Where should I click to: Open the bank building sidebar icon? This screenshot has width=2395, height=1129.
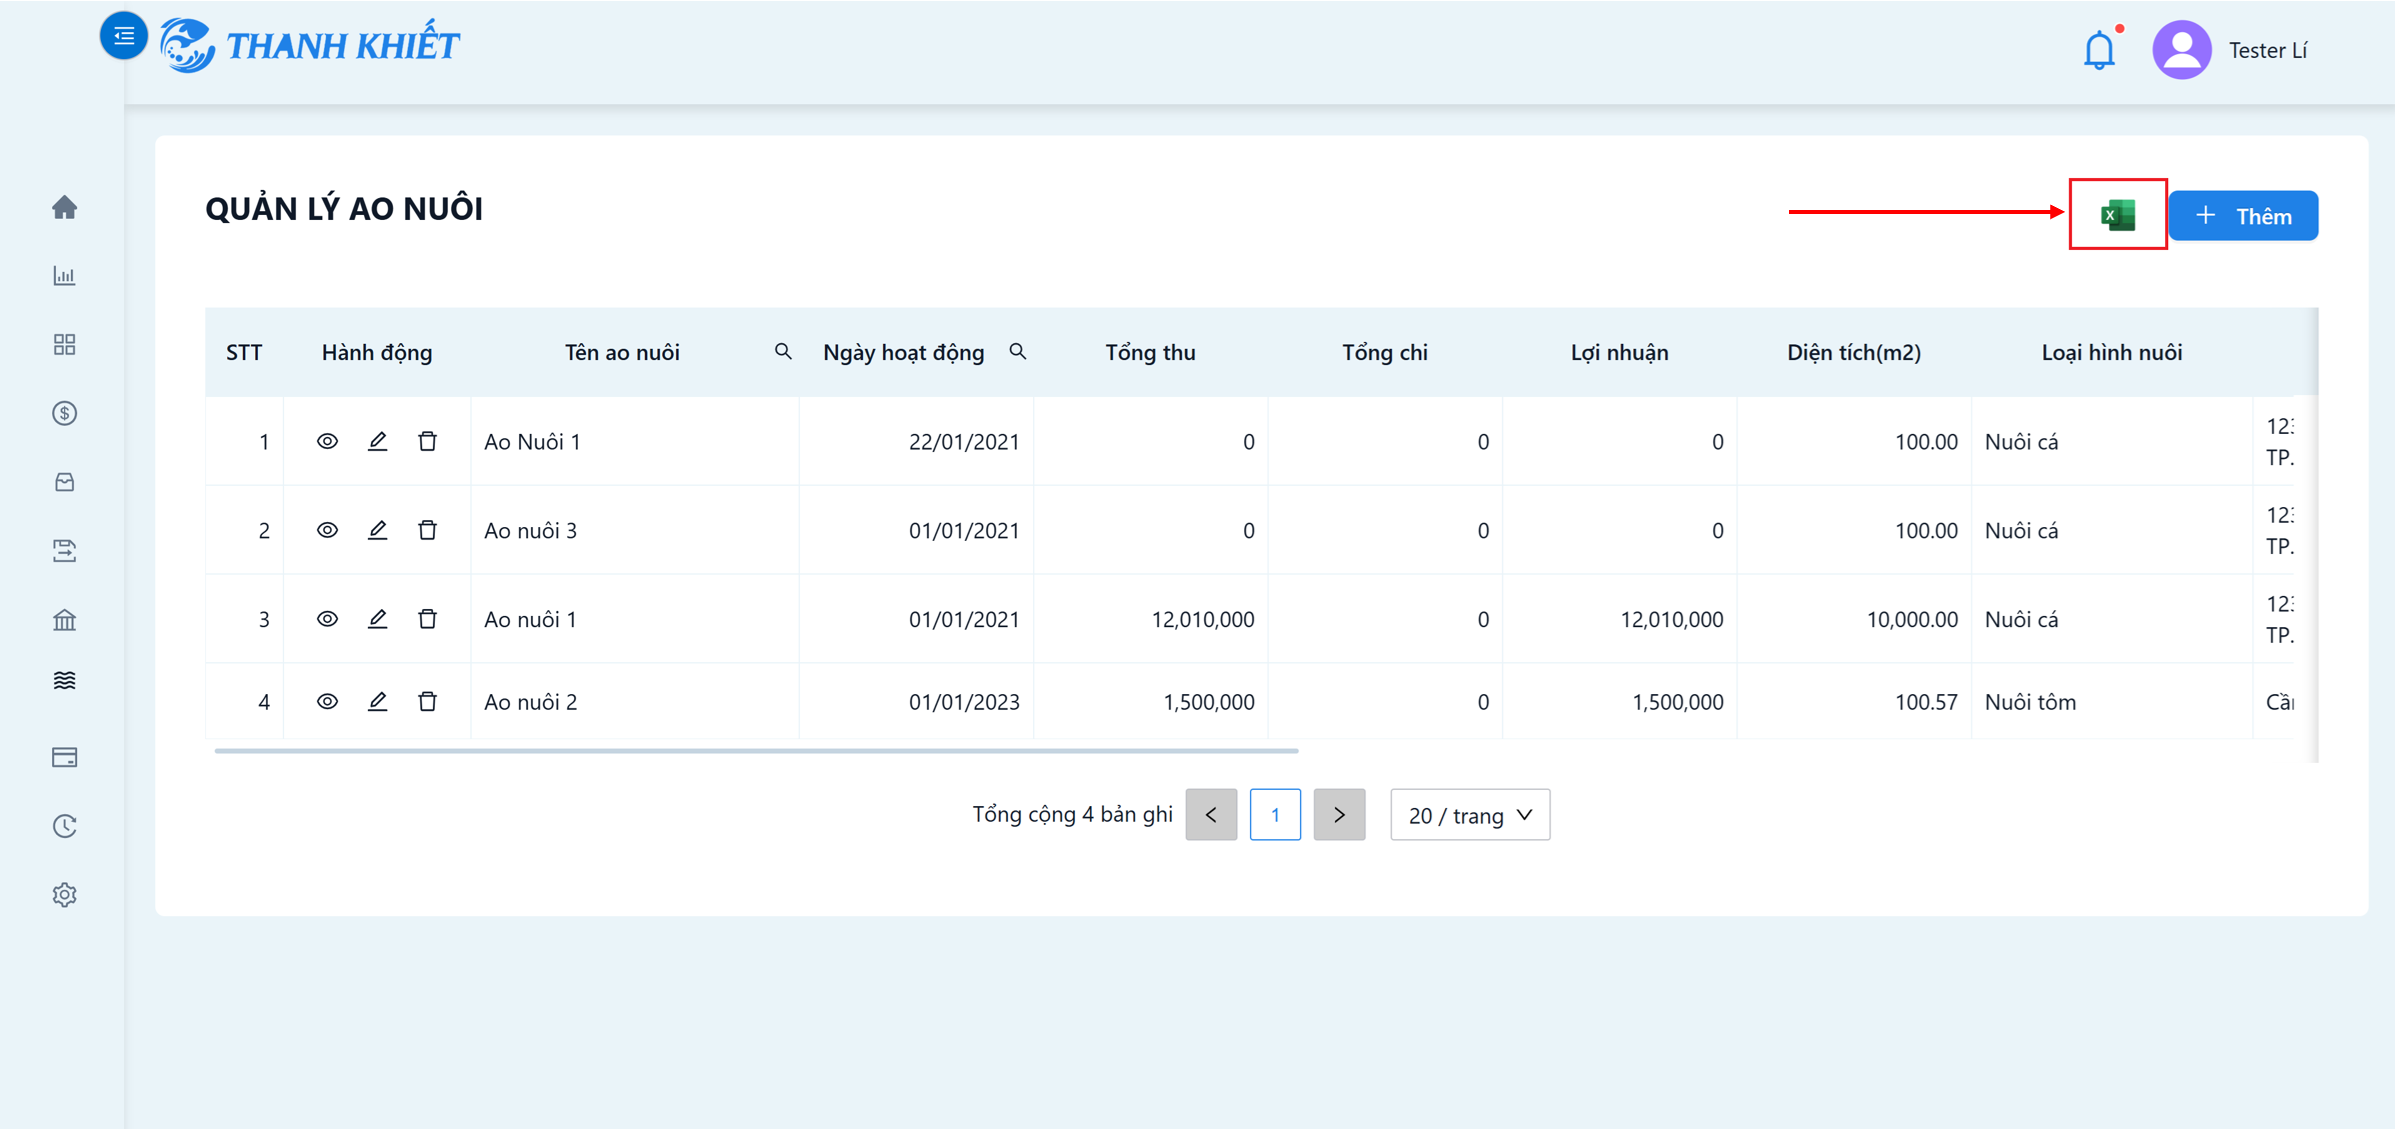click(x=65, y=620)
